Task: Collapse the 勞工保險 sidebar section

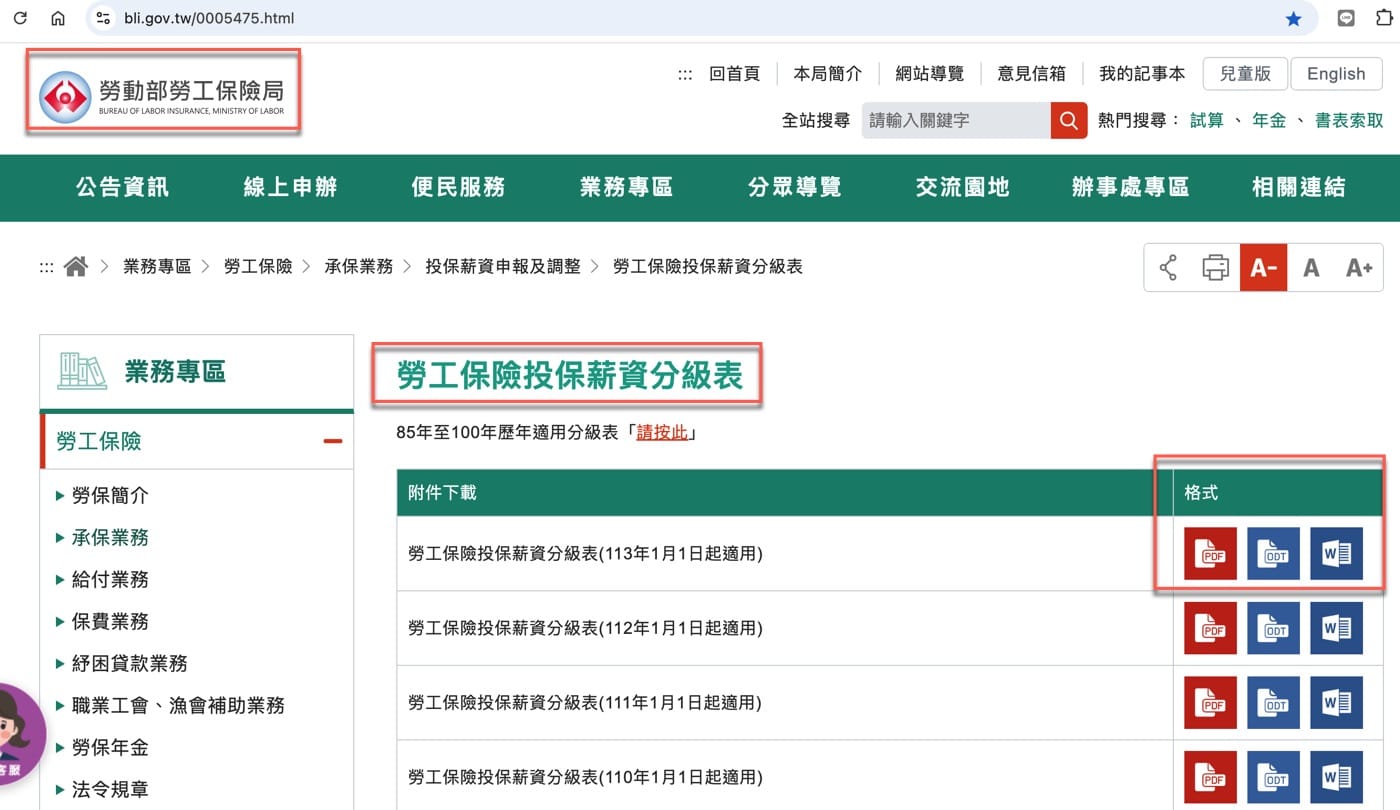Action: coord(333,441)
